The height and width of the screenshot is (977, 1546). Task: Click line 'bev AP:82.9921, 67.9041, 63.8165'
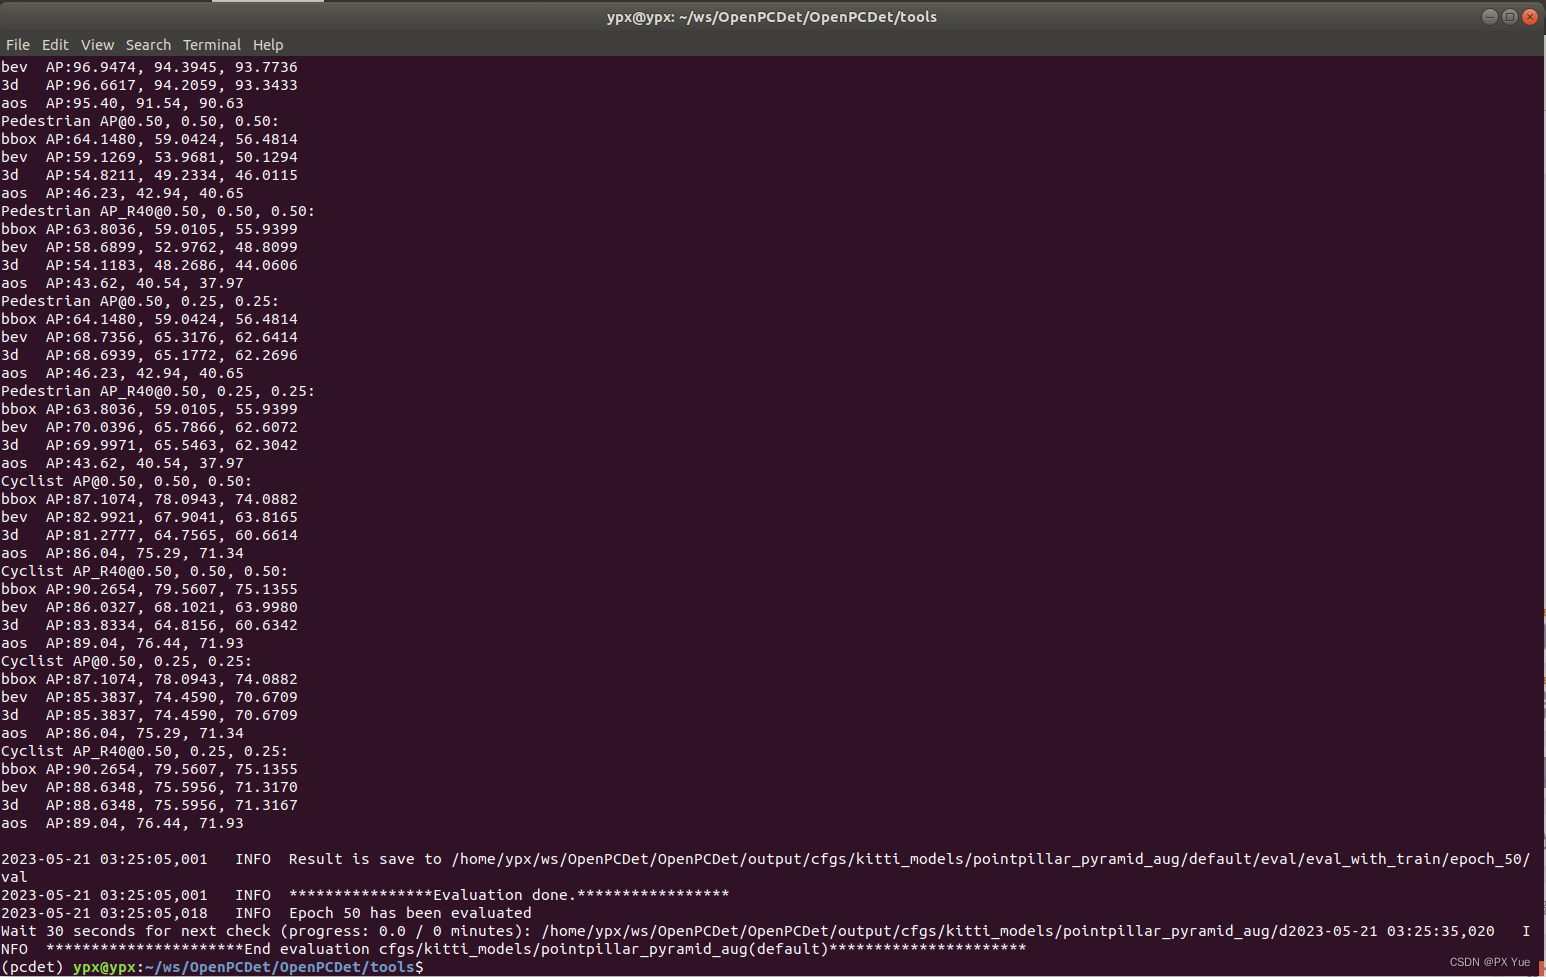tap(149, 517)
